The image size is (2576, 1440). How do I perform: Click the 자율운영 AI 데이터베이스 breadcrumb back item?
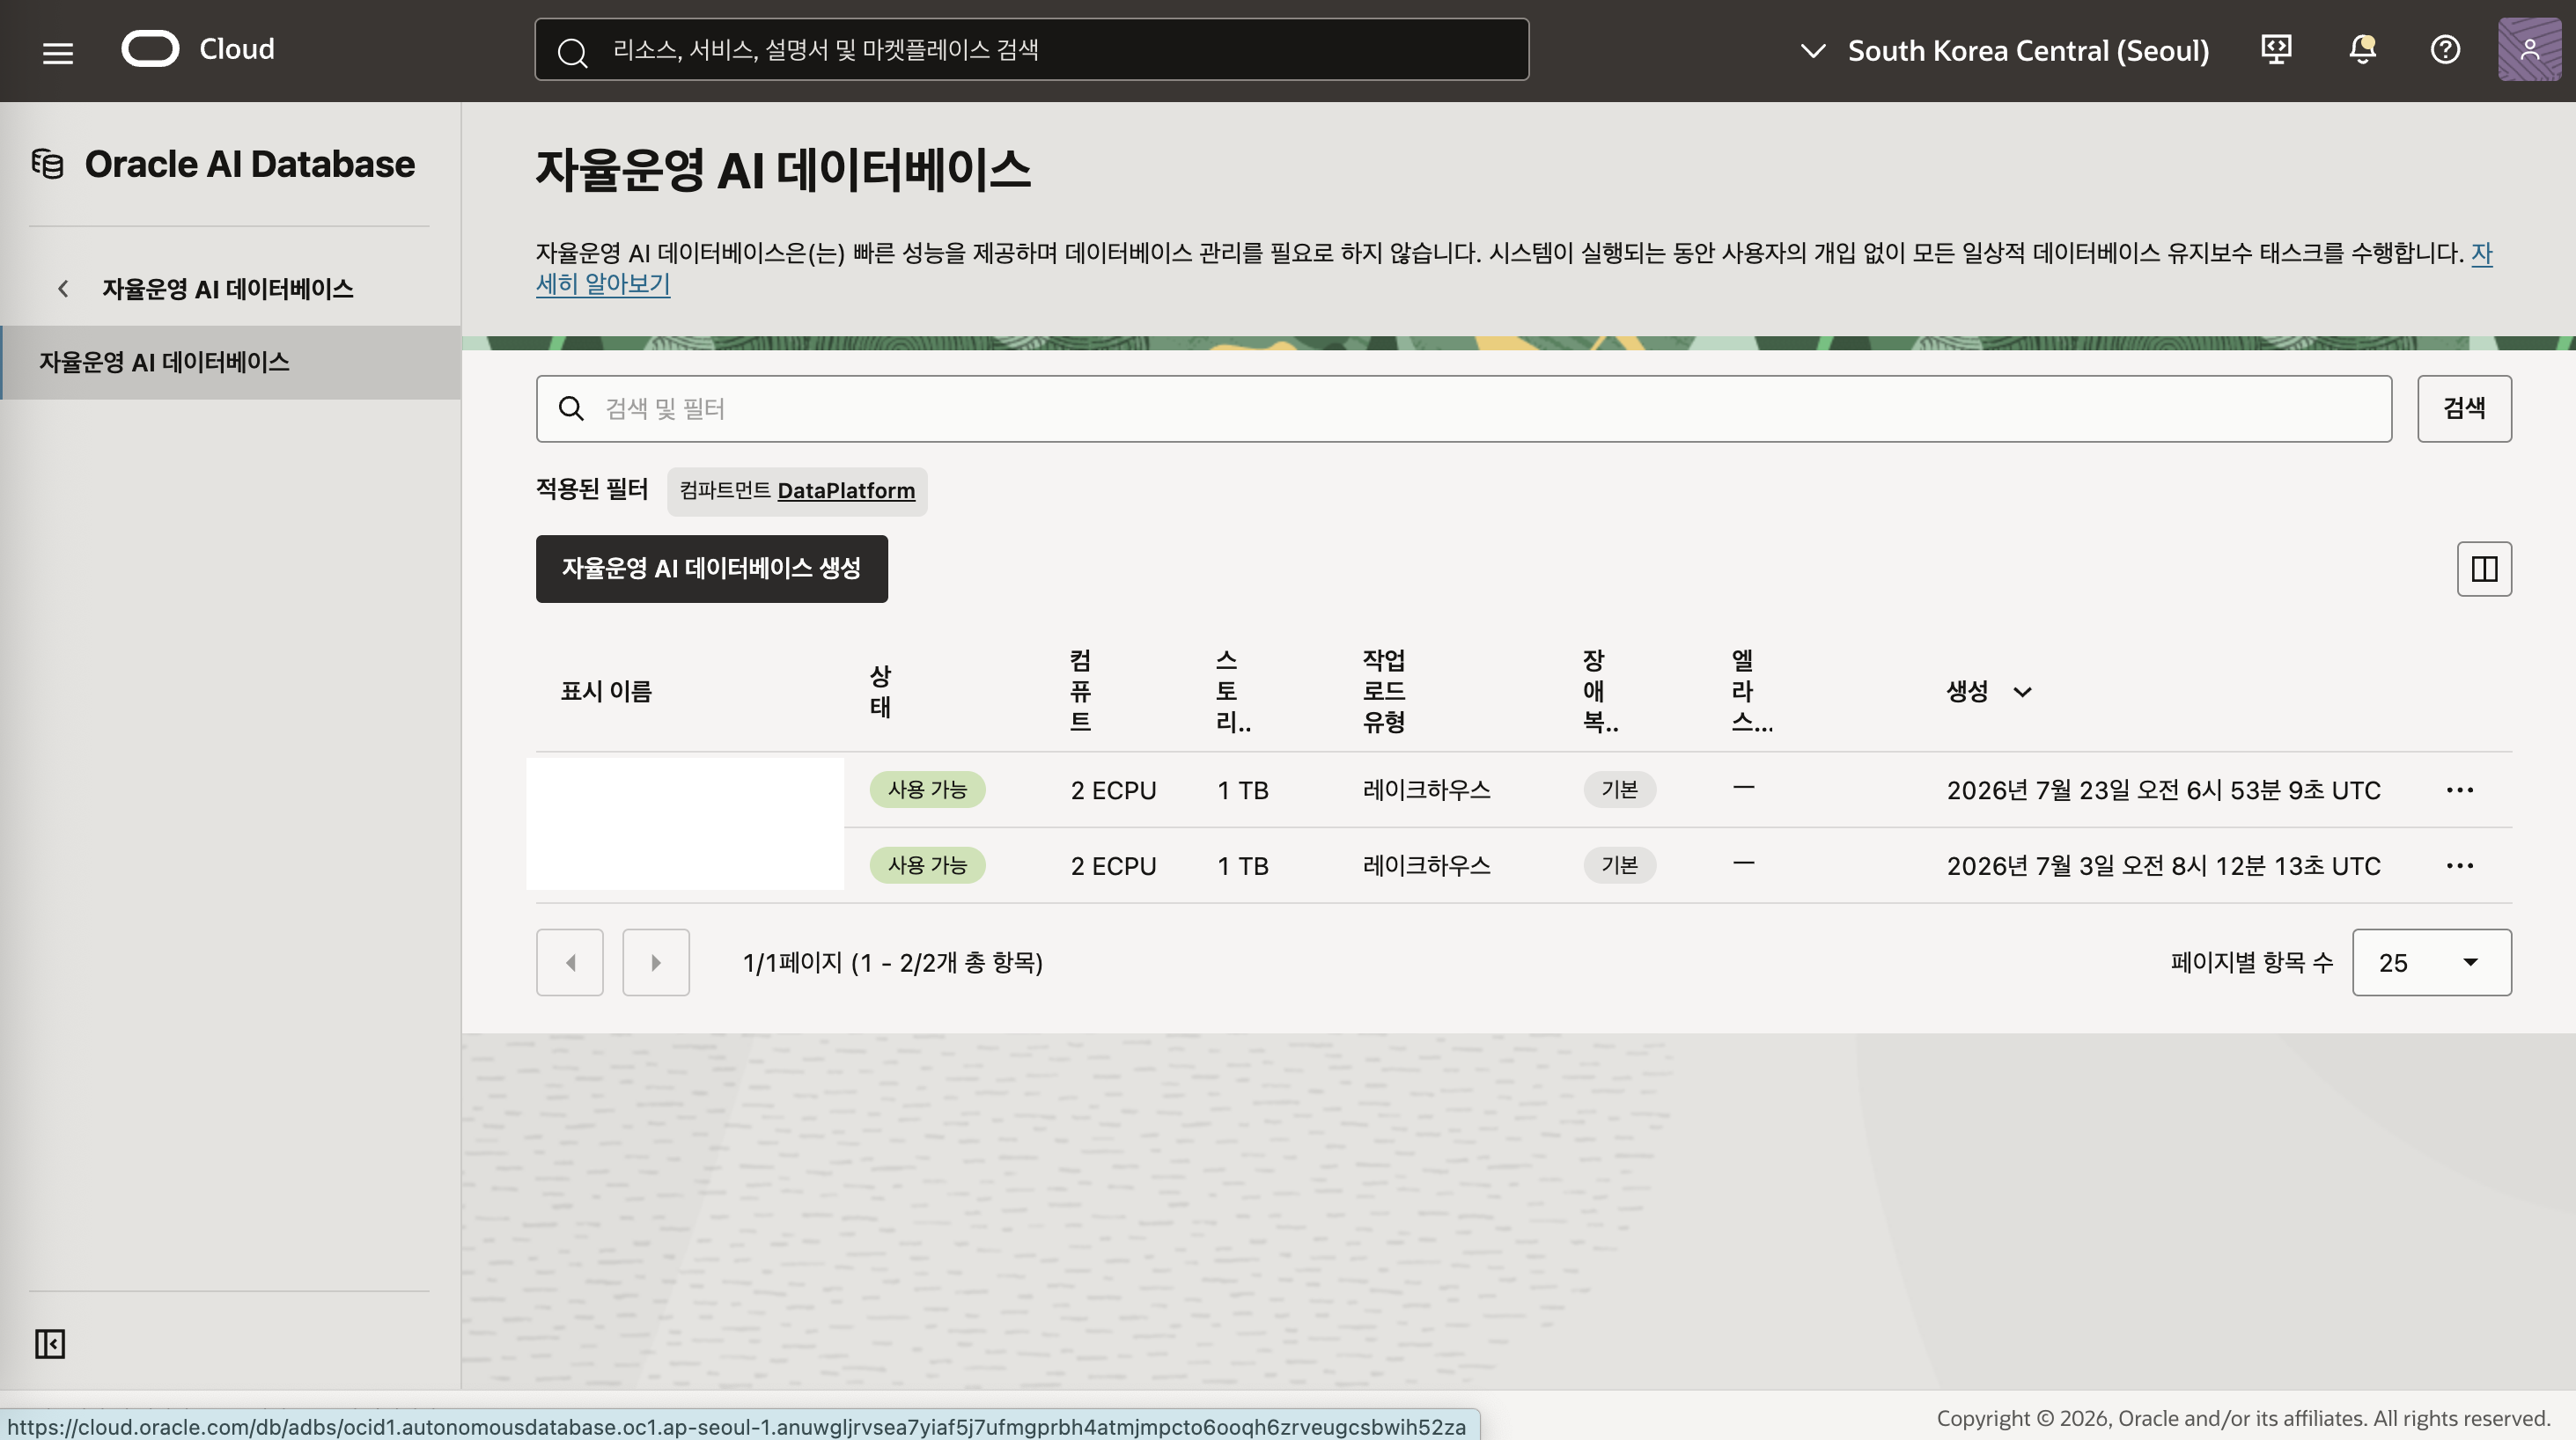227,289
